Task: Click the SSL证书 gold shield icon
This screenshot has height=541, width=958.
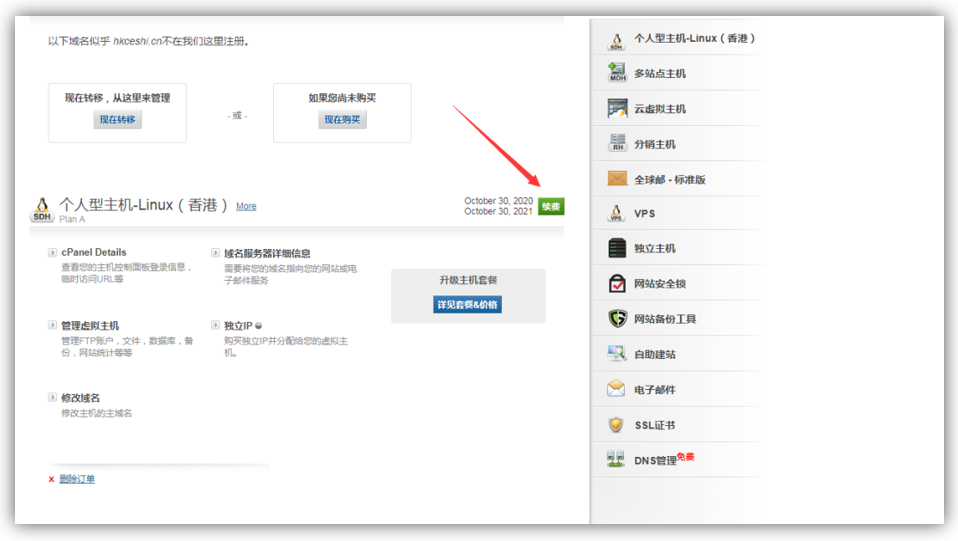Action: pos(616,424)
